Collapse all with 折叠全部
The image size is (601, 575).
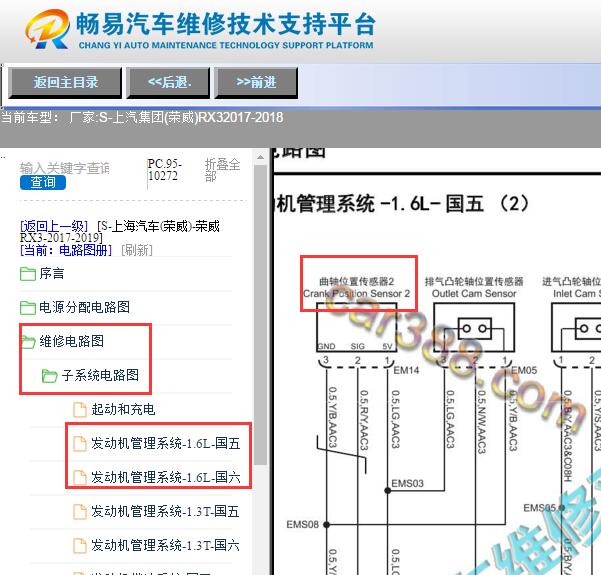point(222,169)
